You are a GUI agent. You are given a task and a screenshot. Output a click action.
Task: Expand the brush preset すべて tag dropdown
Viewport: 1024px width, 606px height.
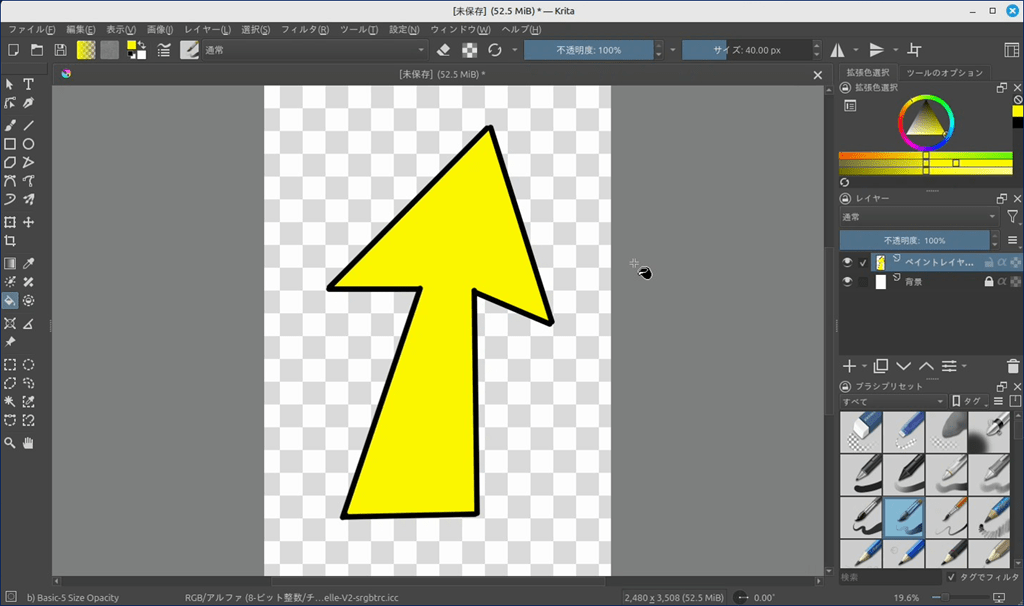coord(892,402)
